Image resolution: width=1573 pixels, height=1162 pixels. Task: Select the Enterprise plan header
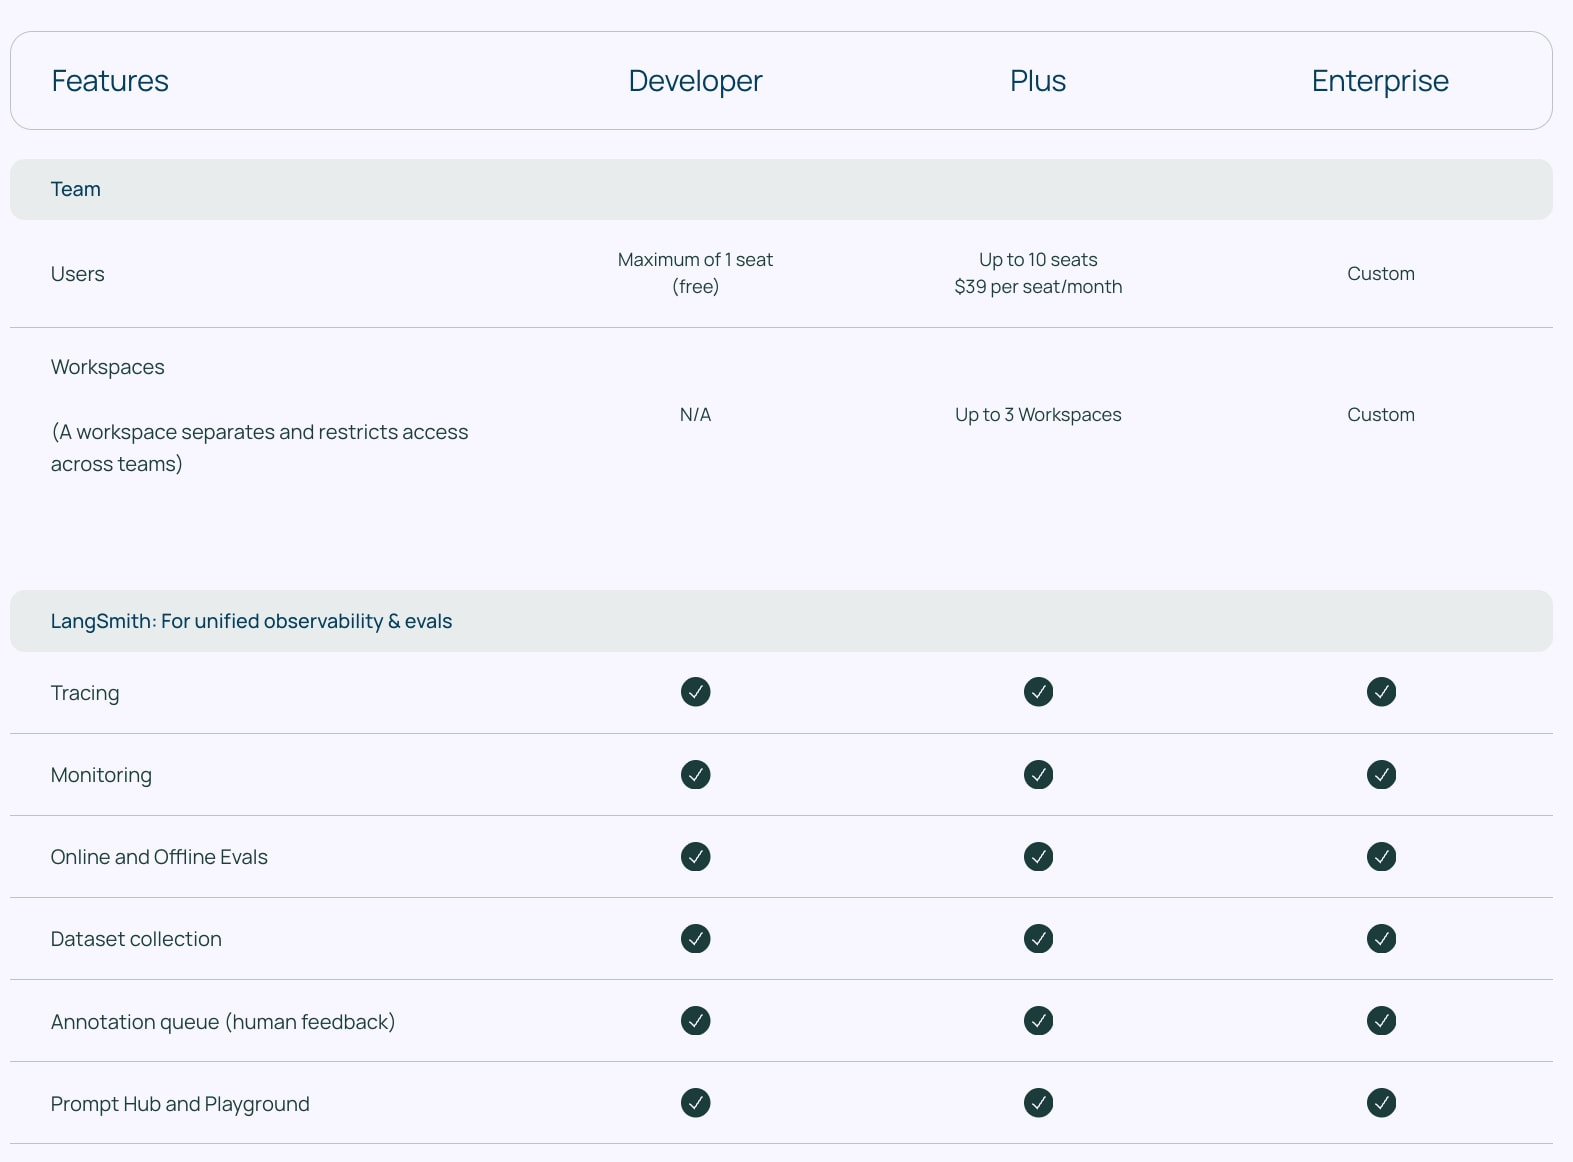click(1380, 81)
